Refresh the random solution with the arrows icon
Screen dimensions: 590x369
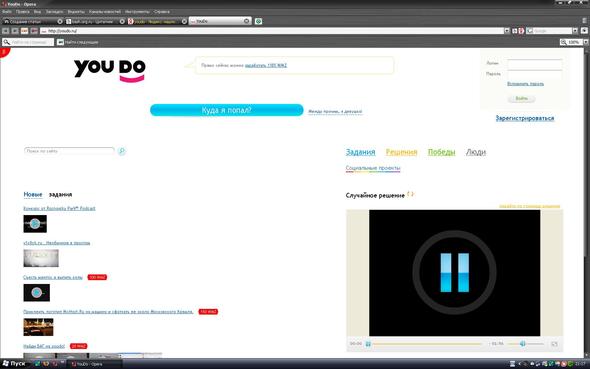click(410, 194)
